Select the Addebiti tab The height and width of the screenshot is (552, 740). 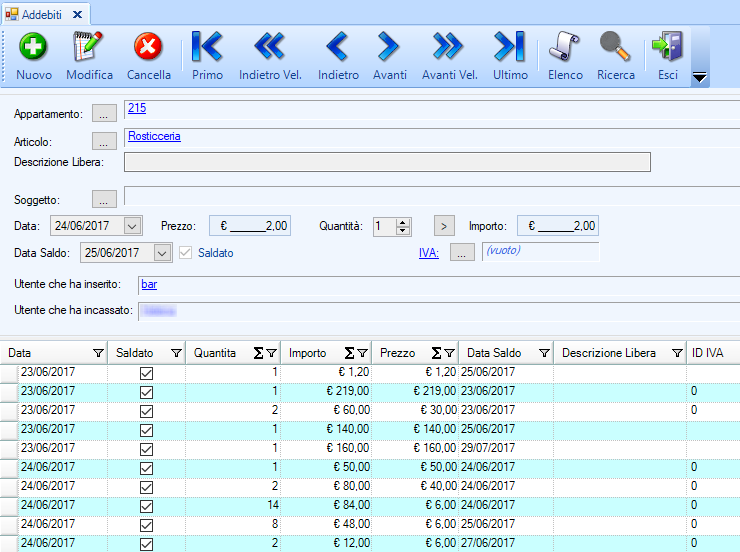[38, 14]
